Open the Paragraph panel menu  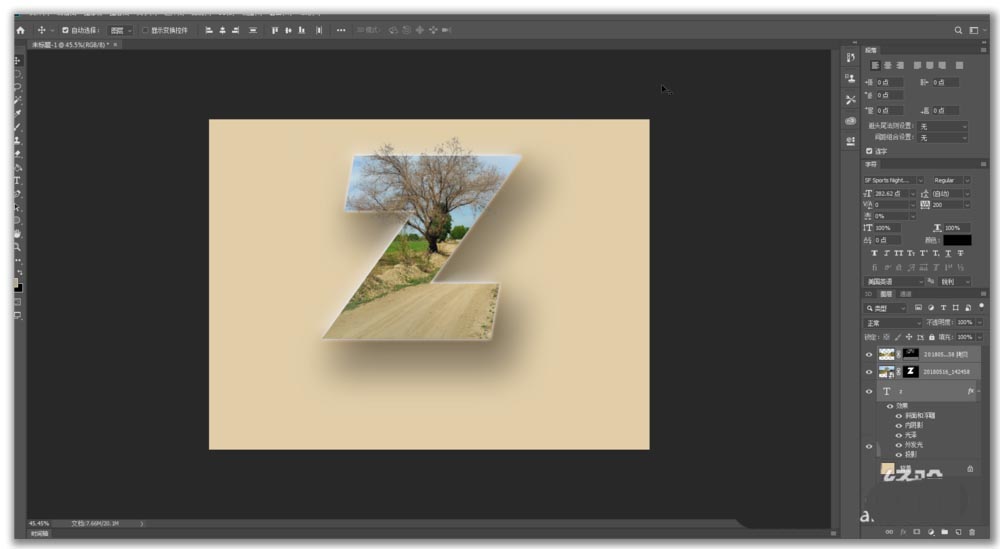[983, 50]
